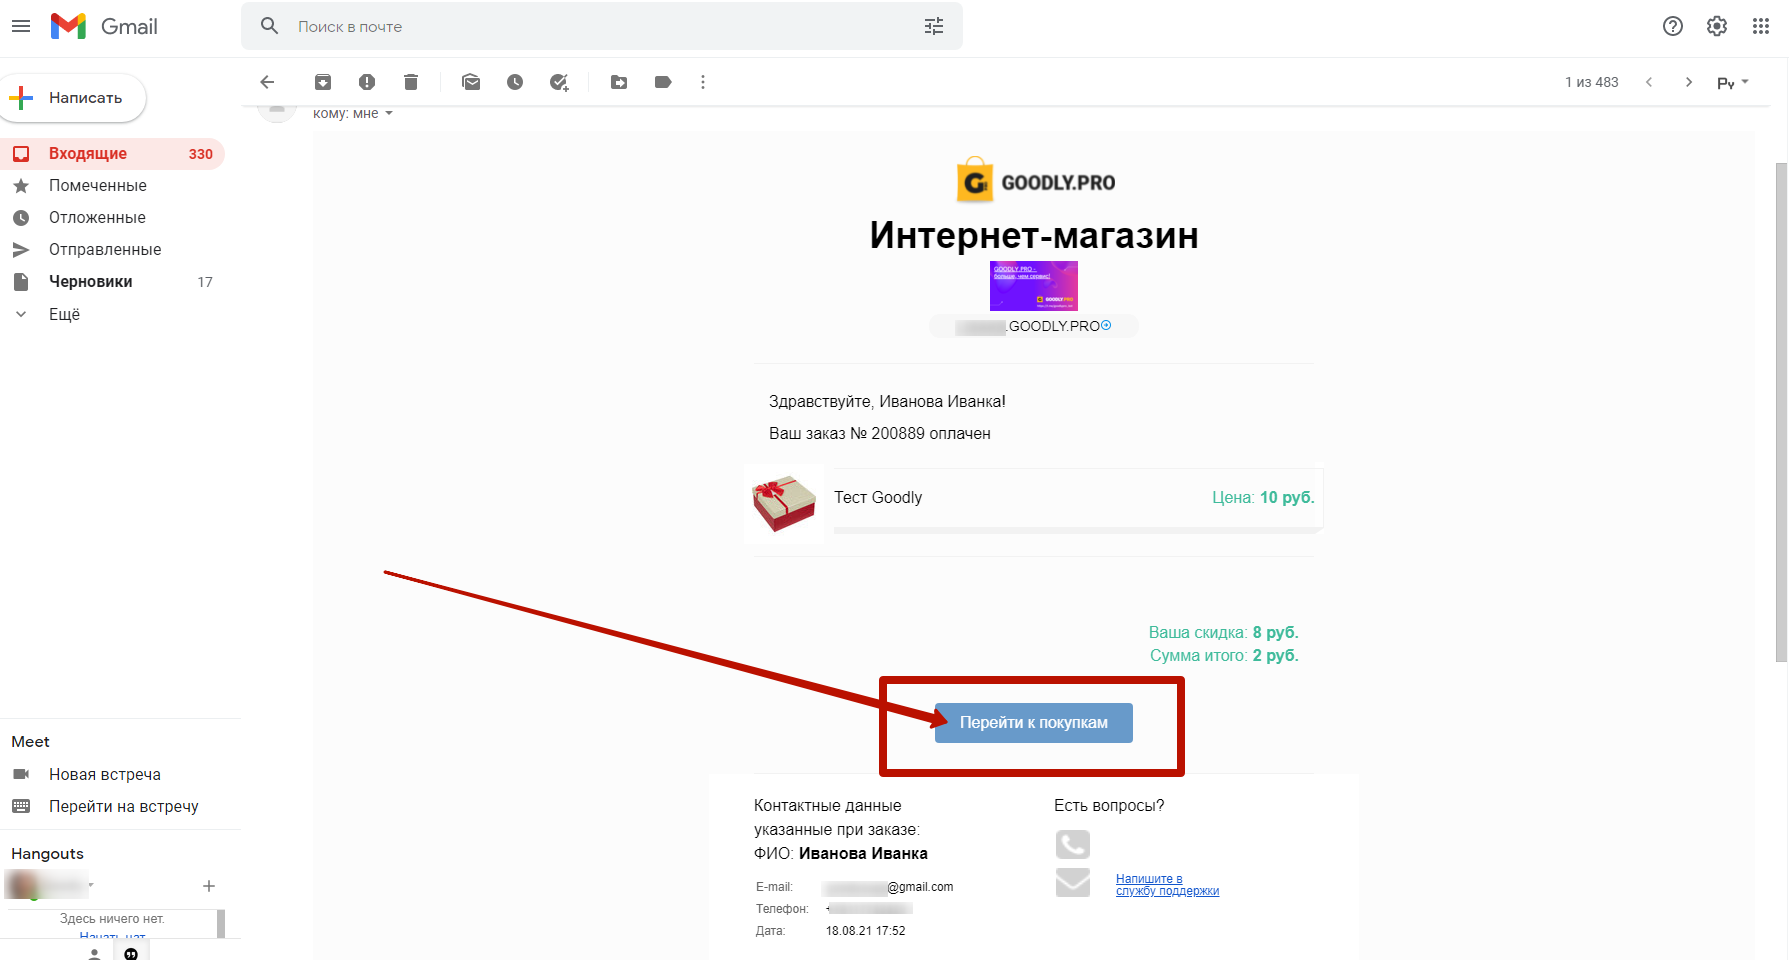Click the Тест Goodly product name
Viewport: 1789px width, 960px height.
[878, 497]
